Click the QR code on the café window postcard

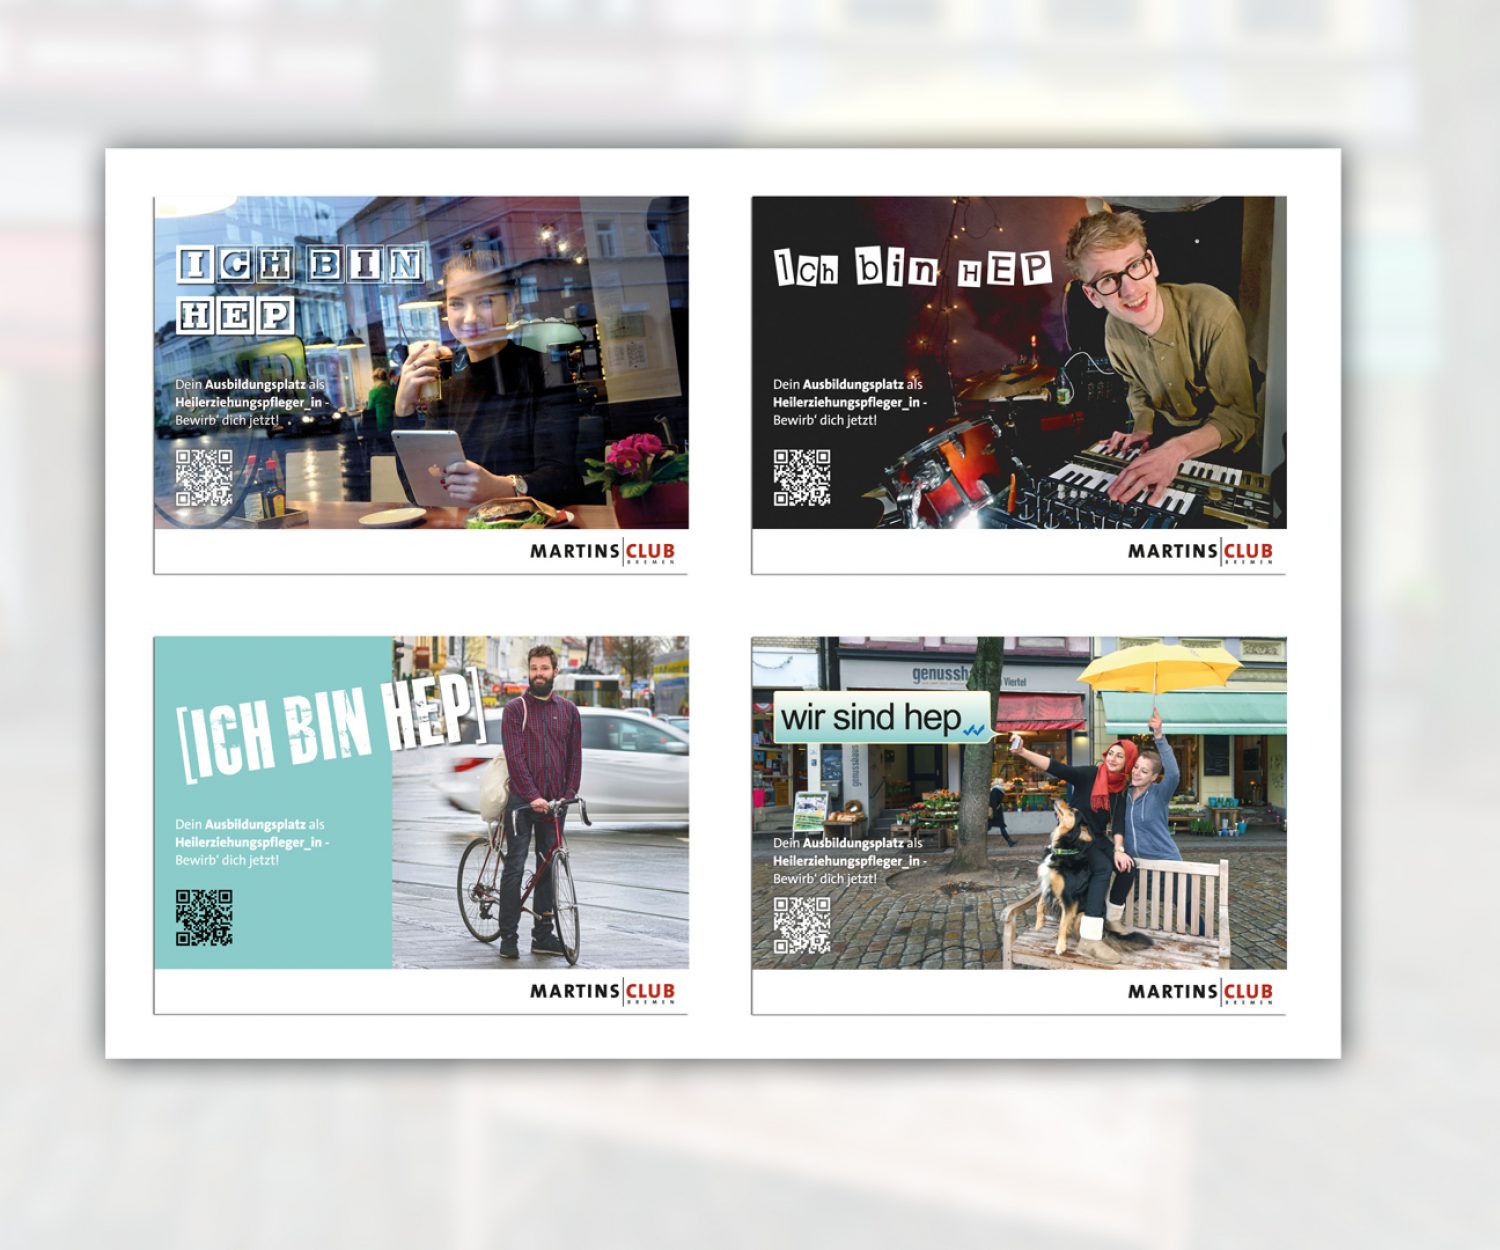click(204, 477)
